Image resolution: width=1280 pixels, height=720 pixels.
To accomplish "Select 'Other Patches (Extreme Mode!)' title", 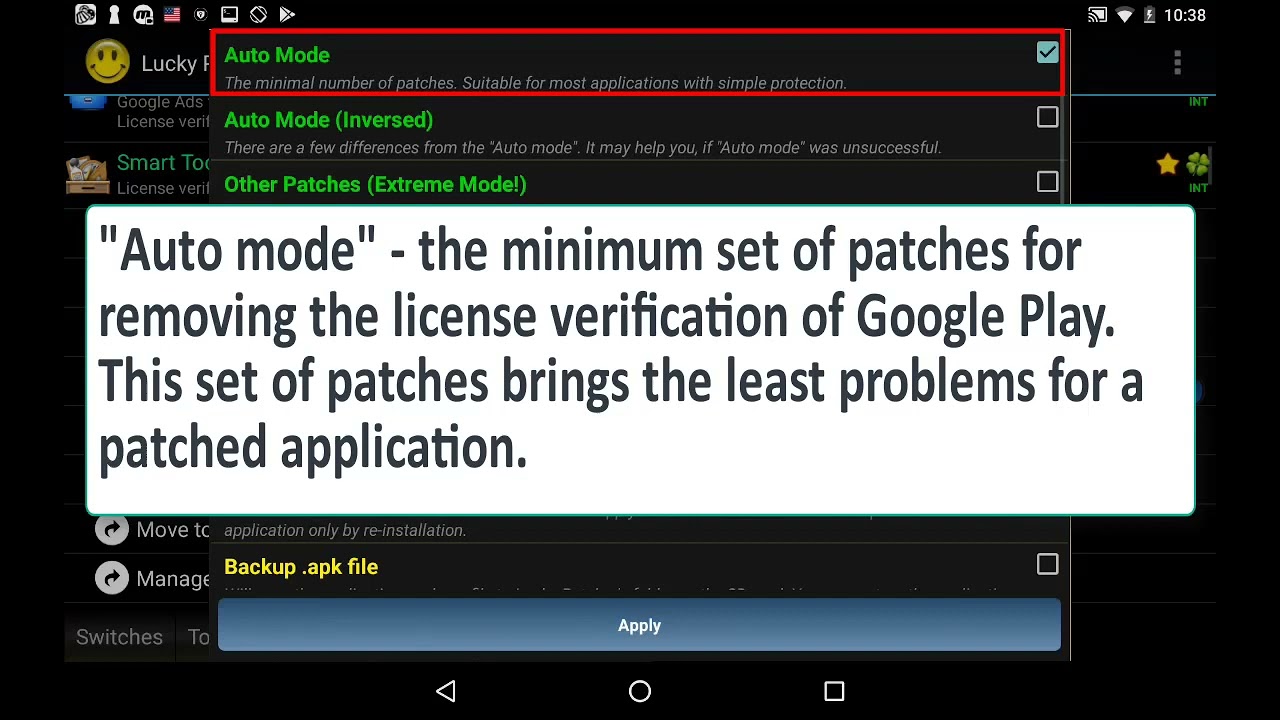I will coord(375,184).
